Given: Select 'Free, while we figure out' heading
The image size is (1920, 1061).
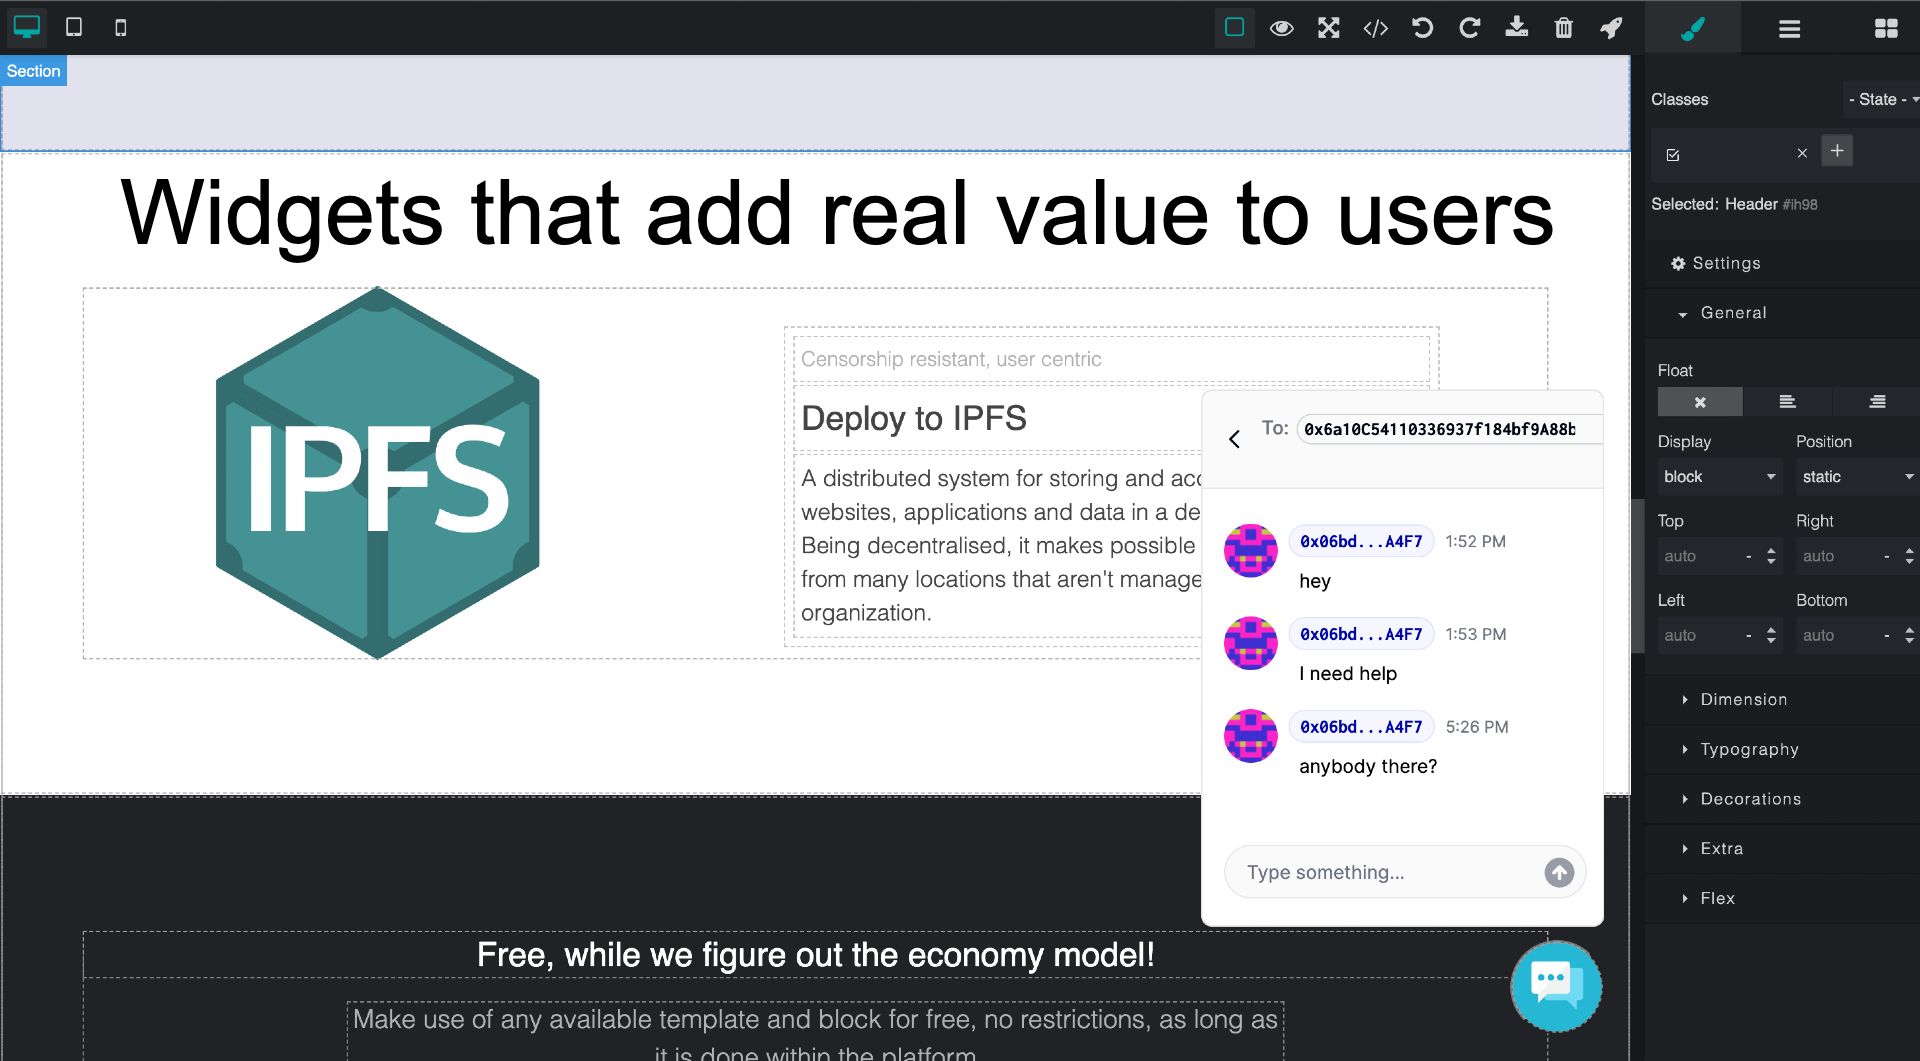Looking at the screenshot, I should pyautogui.click(x=815, y=955).
